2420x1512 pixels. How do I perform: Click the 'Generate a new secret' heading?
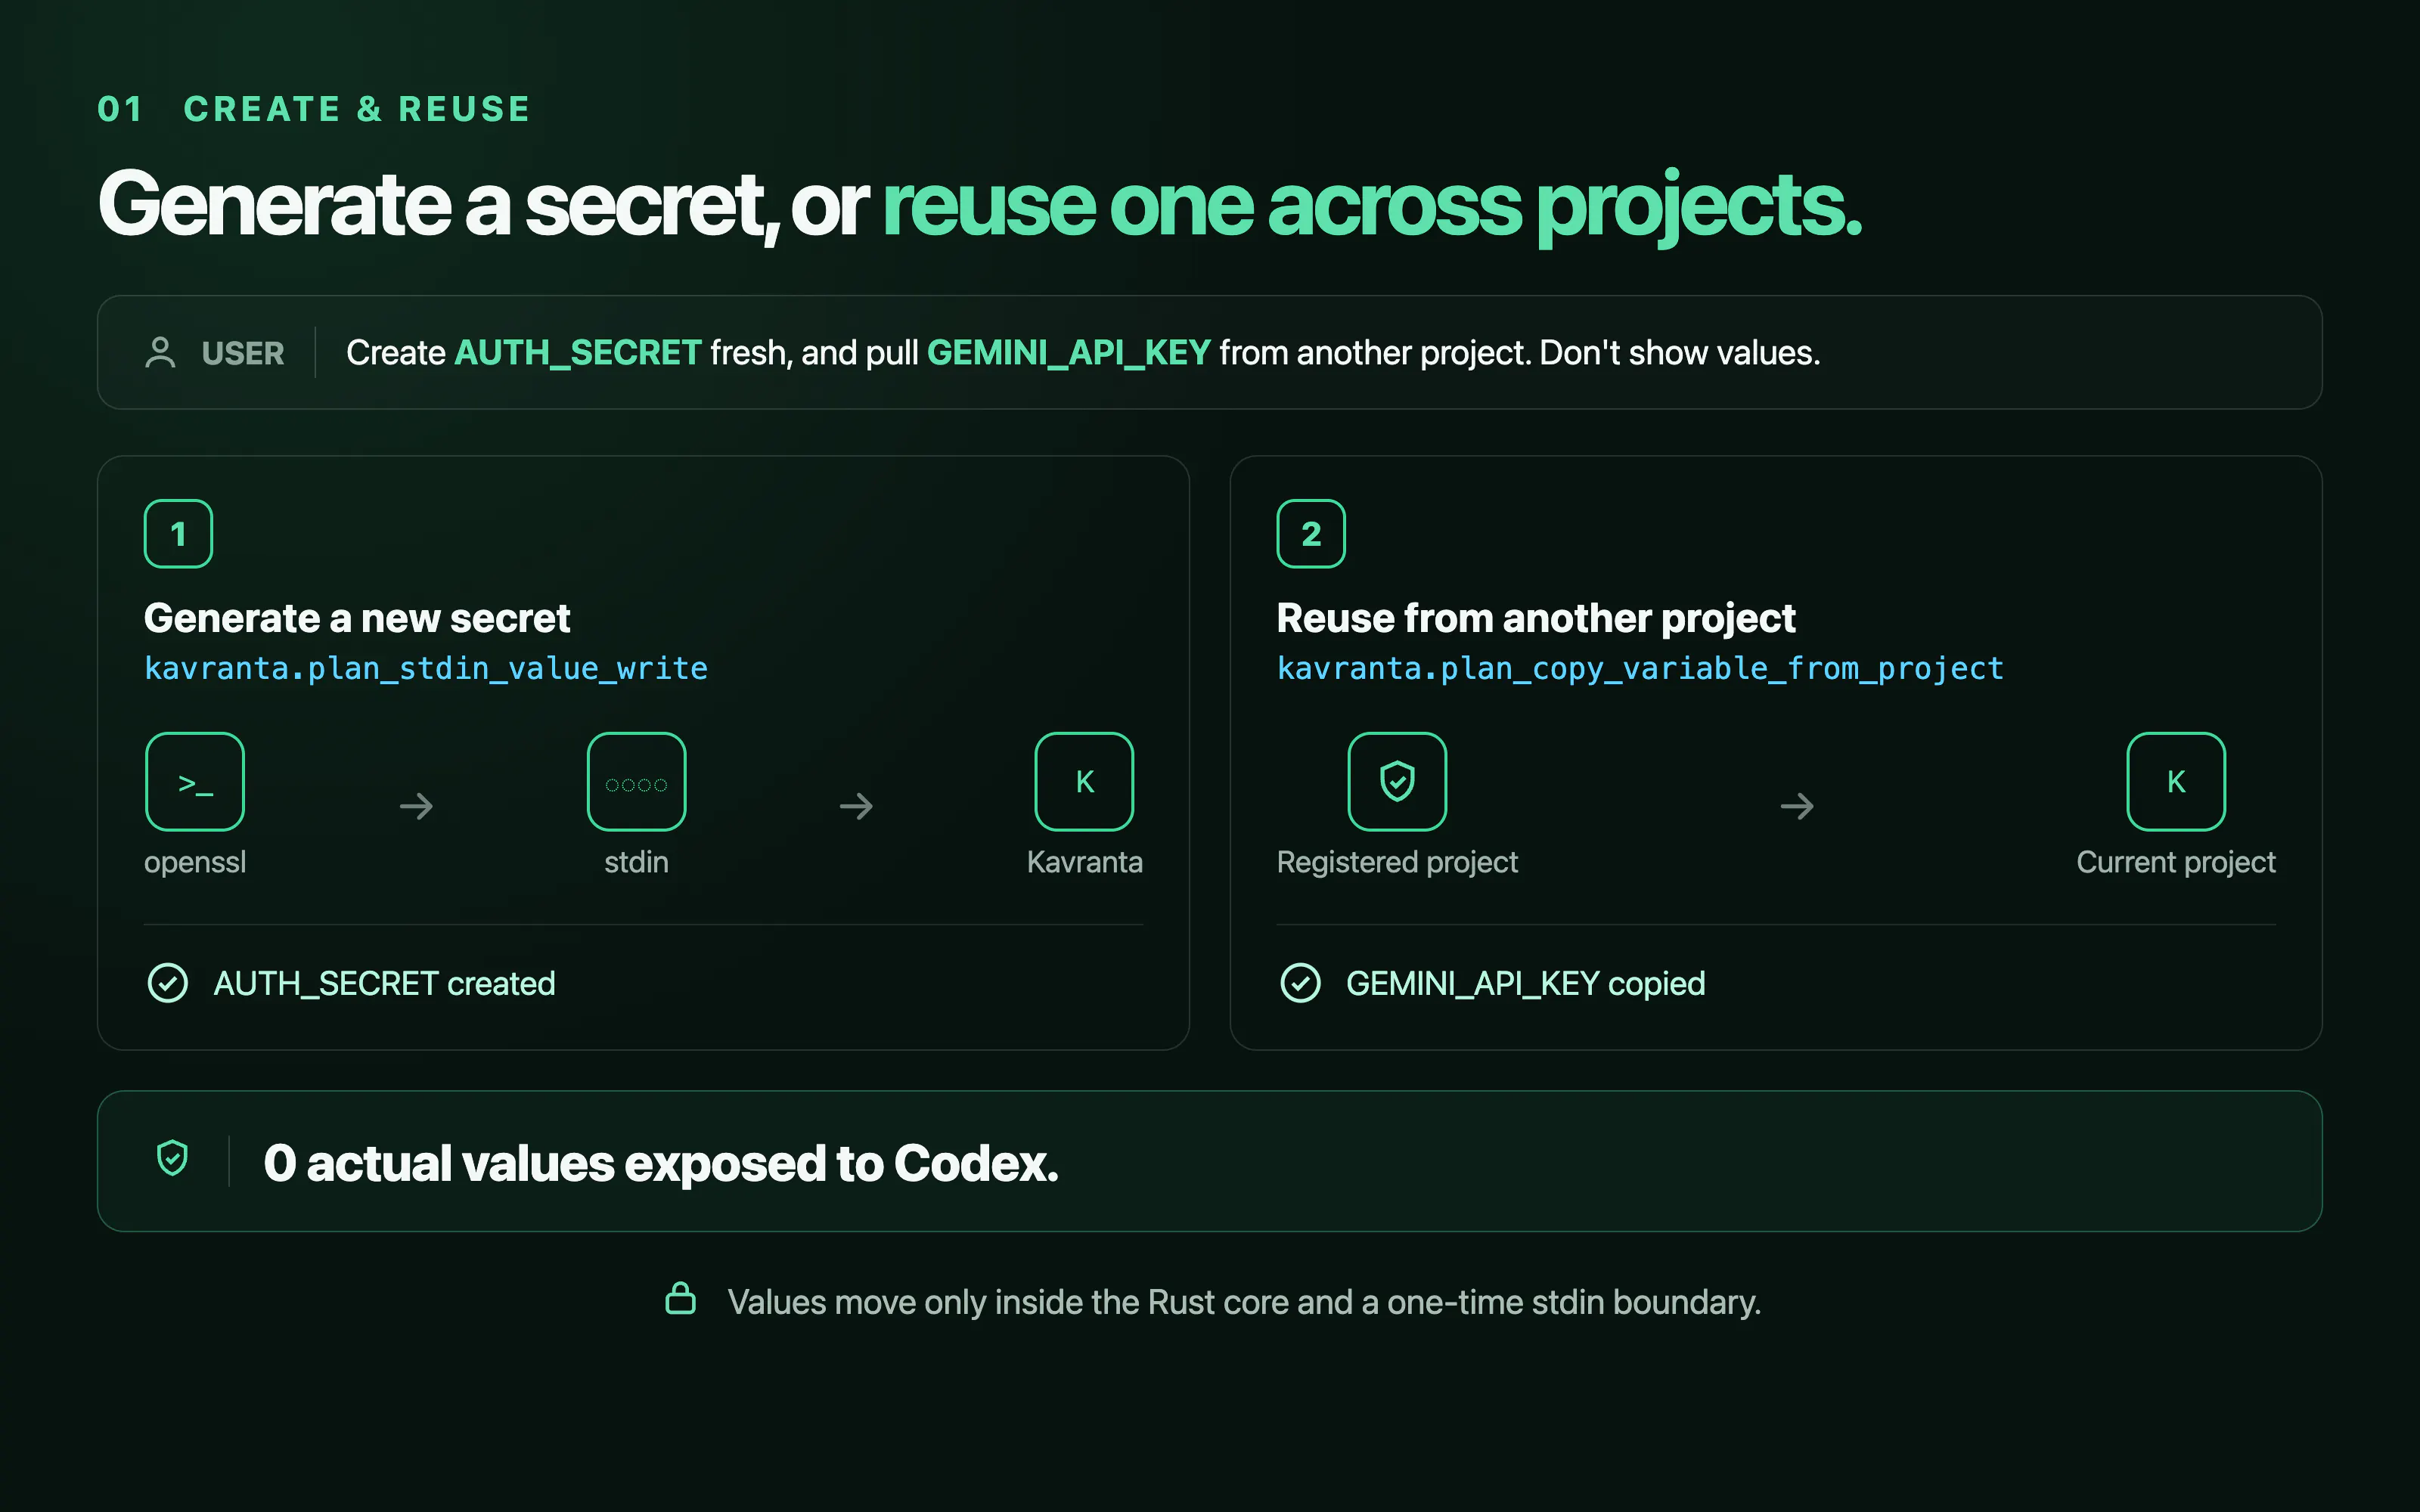pyautogui.click(x=357, y=619)
